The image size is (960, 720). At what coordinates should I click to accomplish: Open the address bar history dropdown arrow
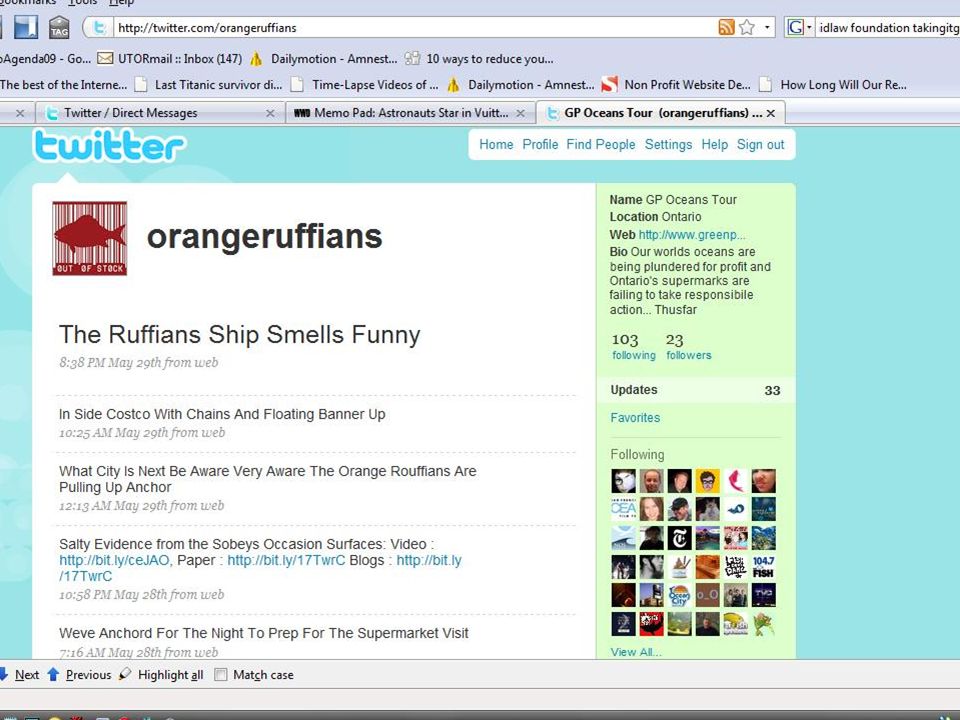pos(767,28)
